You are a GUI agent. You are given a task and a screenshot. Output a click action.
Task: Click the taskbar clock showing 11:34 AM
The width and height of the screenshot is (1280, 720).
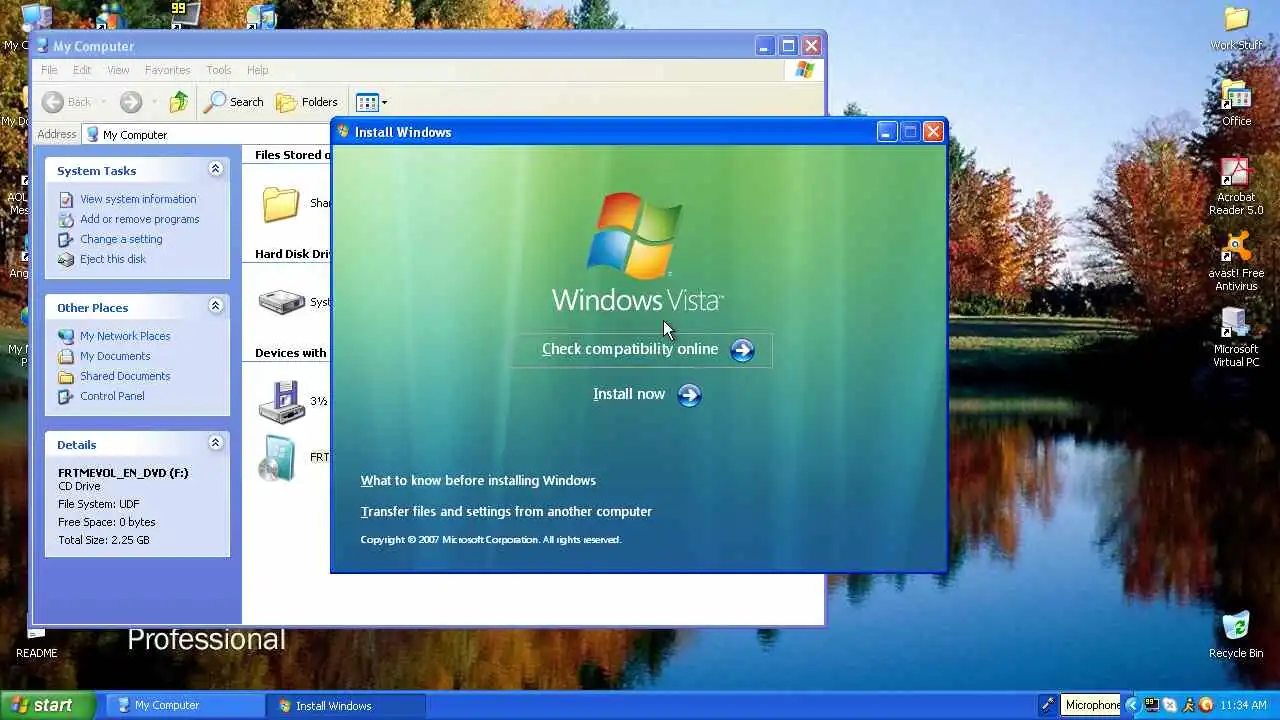click(x=1243, y=705)
